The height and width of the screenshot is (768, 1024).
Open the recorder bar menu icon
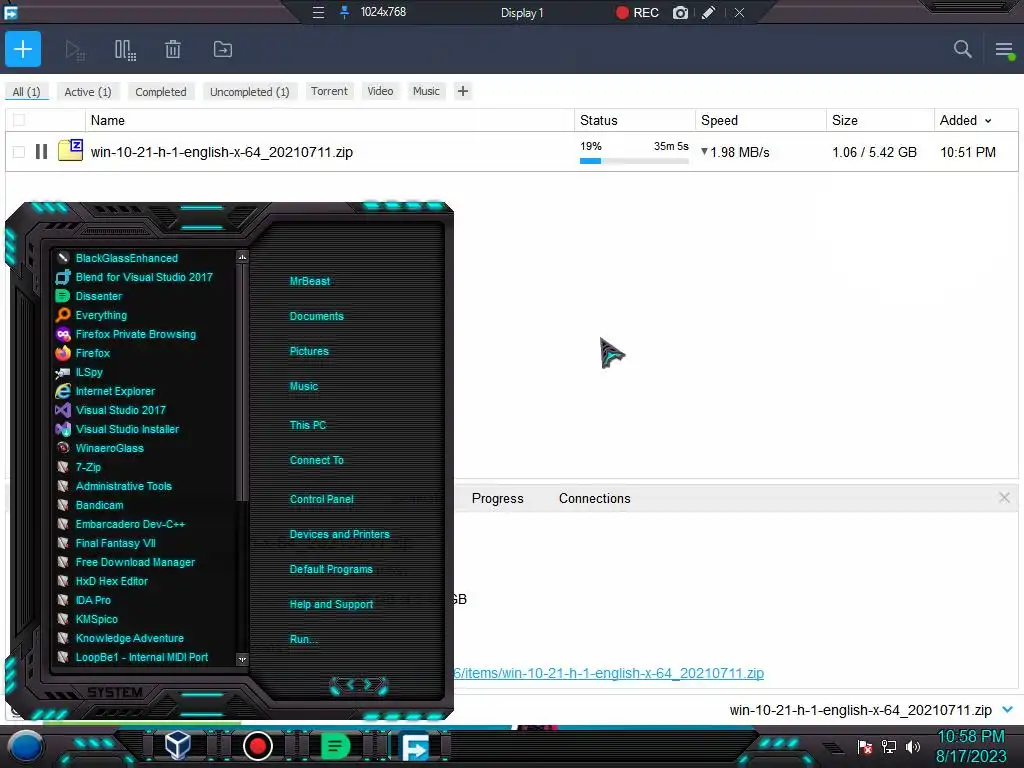click(x=318, y=12)
